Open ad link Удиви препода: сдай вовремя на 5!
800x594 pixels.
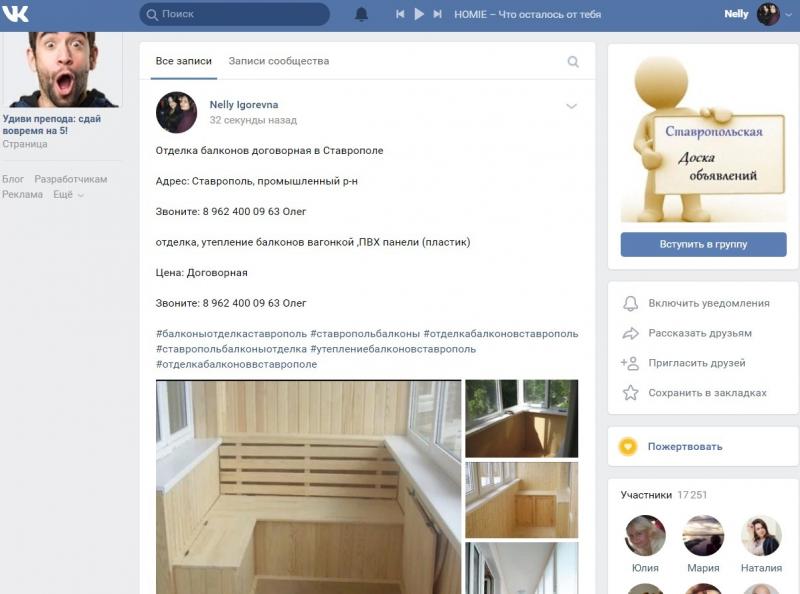[52, 125]
